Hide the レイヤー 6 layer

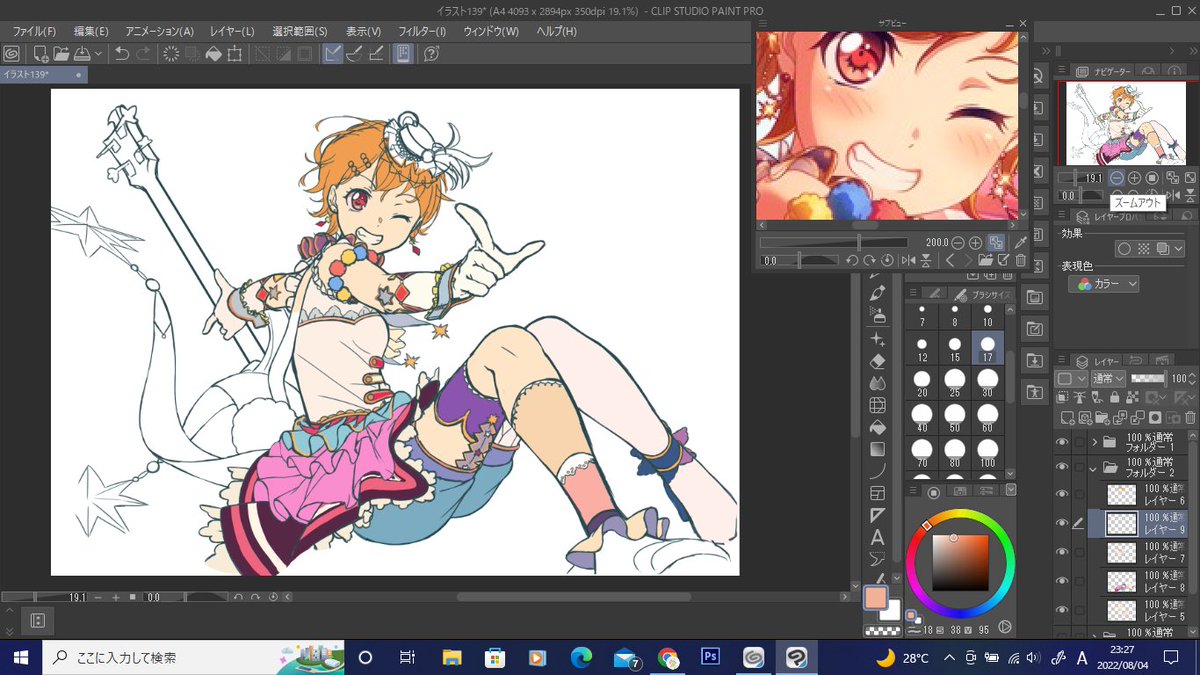click(1062, 494)
